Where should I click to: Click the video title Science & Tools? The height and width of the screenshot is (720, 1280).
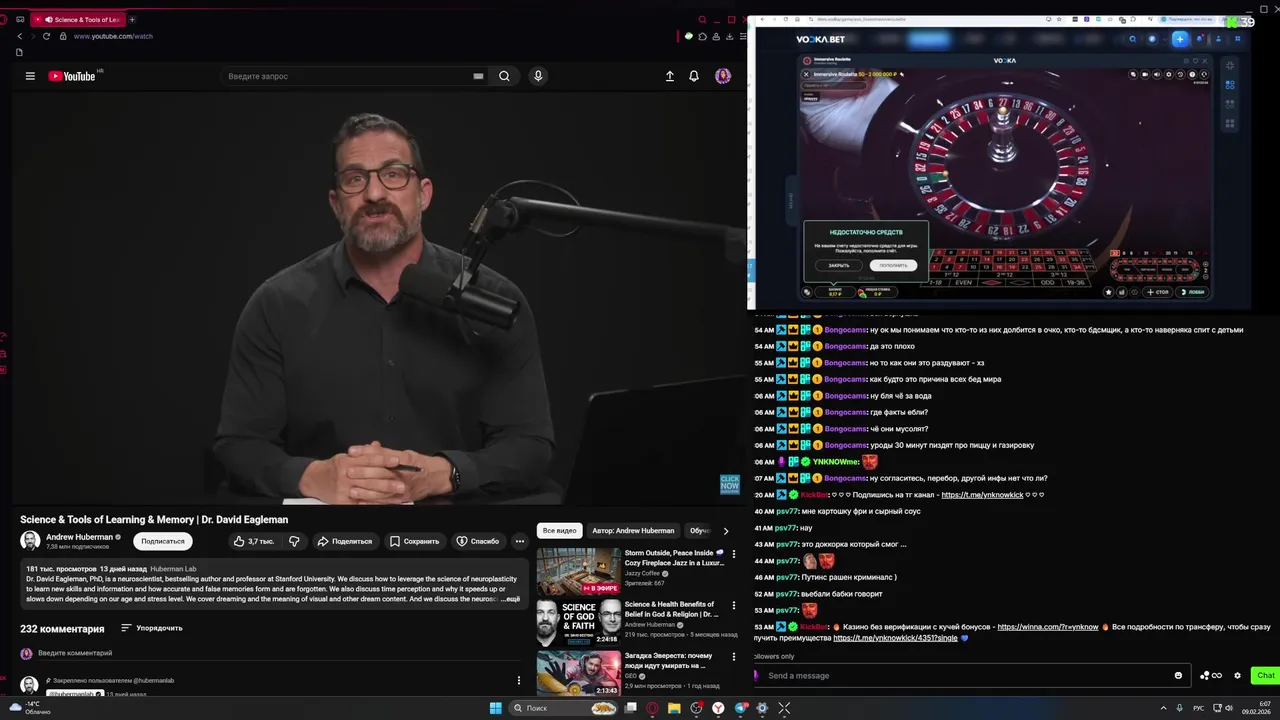[154, 520]
